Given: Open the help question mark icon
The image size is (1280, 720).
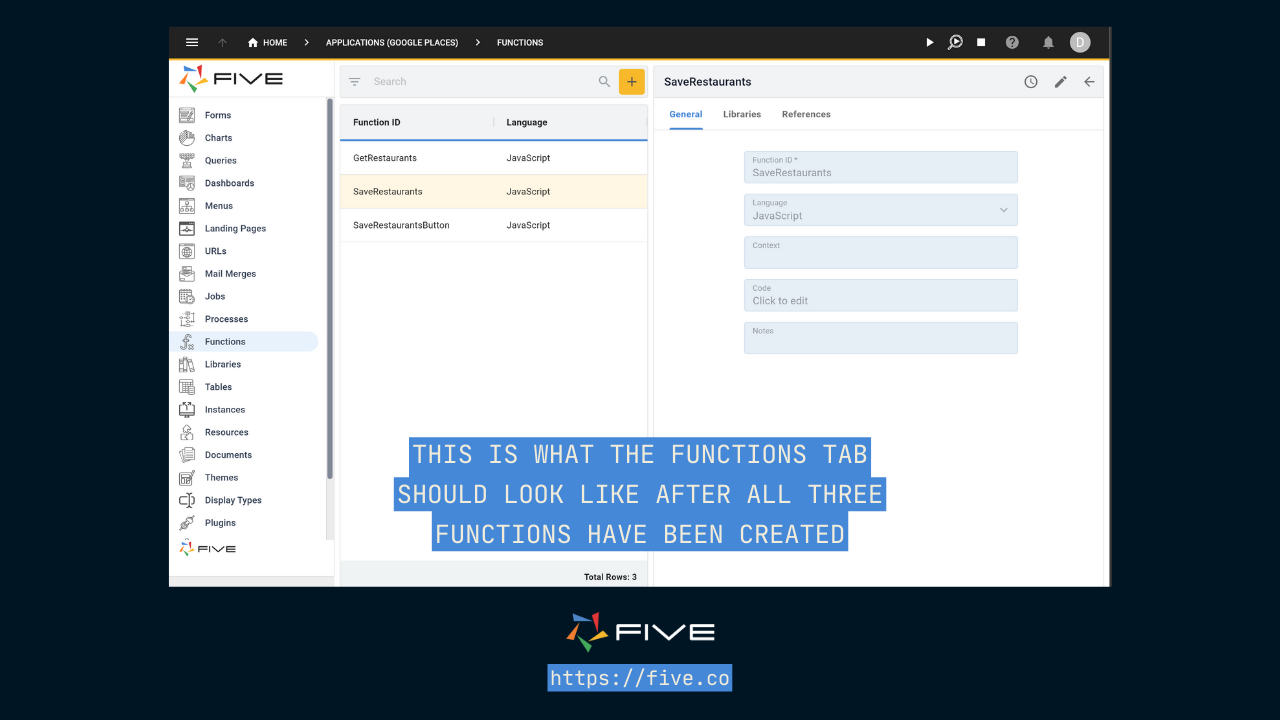Looking at the screenshot, I should pyautogui.click(x=1012, y=42).
